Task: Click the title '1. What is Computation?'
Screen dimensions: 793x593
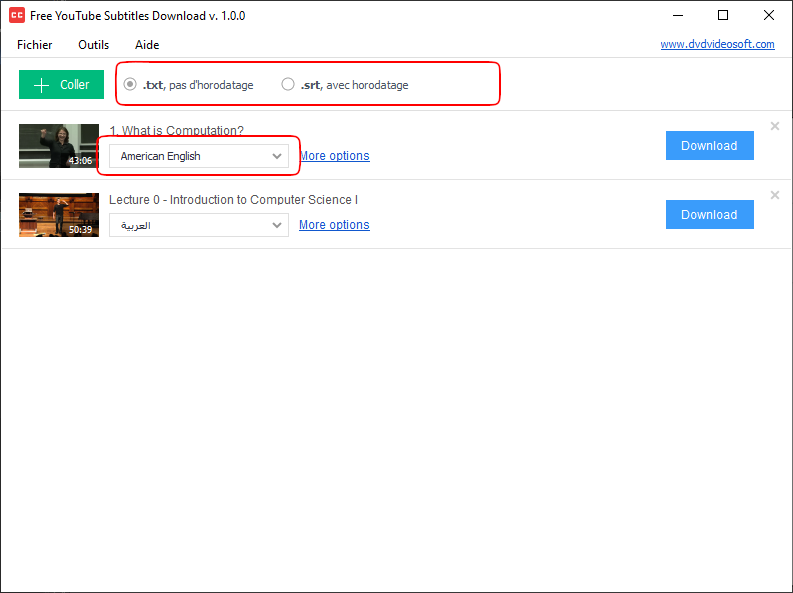Action: point(177,130)
